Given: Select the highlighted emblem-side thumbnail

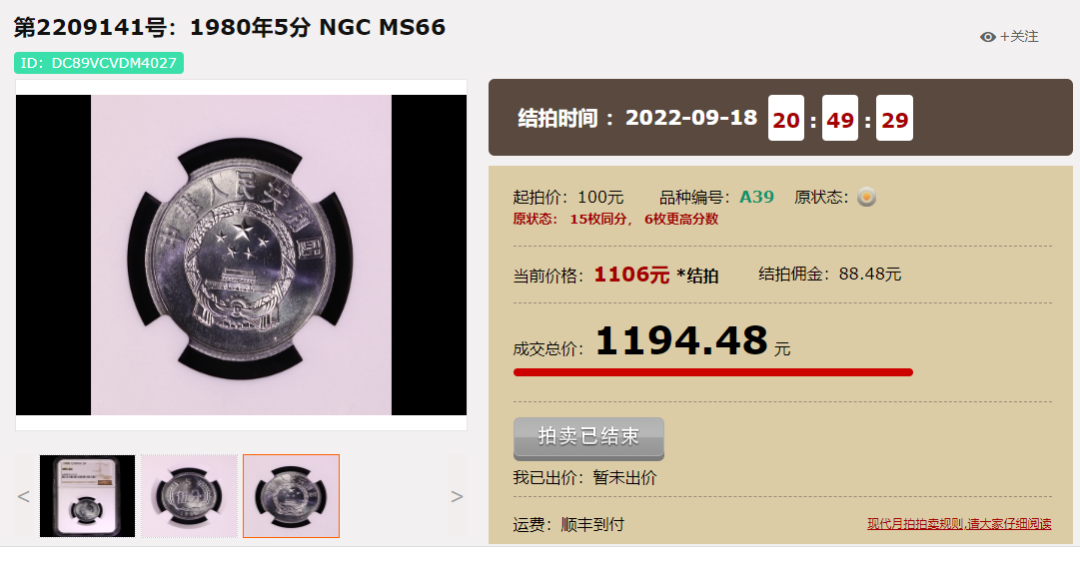Looking at the screenshot, I should click(x=291, y=496).
